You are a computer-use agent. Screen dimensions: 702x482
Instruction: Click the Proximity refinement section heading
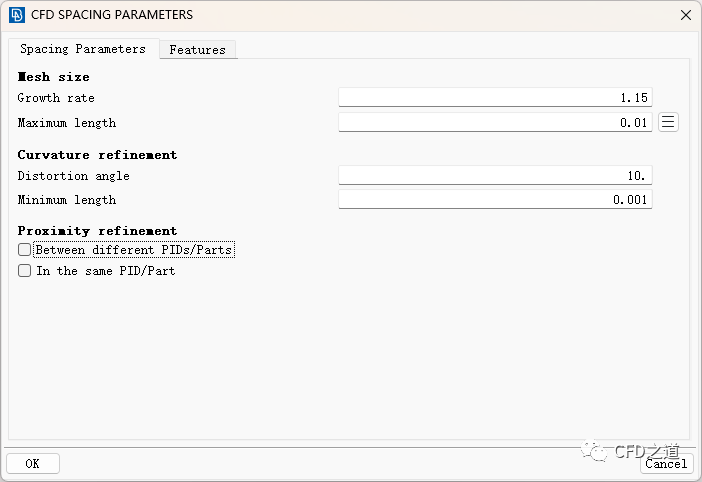click(x=97, y=231)
